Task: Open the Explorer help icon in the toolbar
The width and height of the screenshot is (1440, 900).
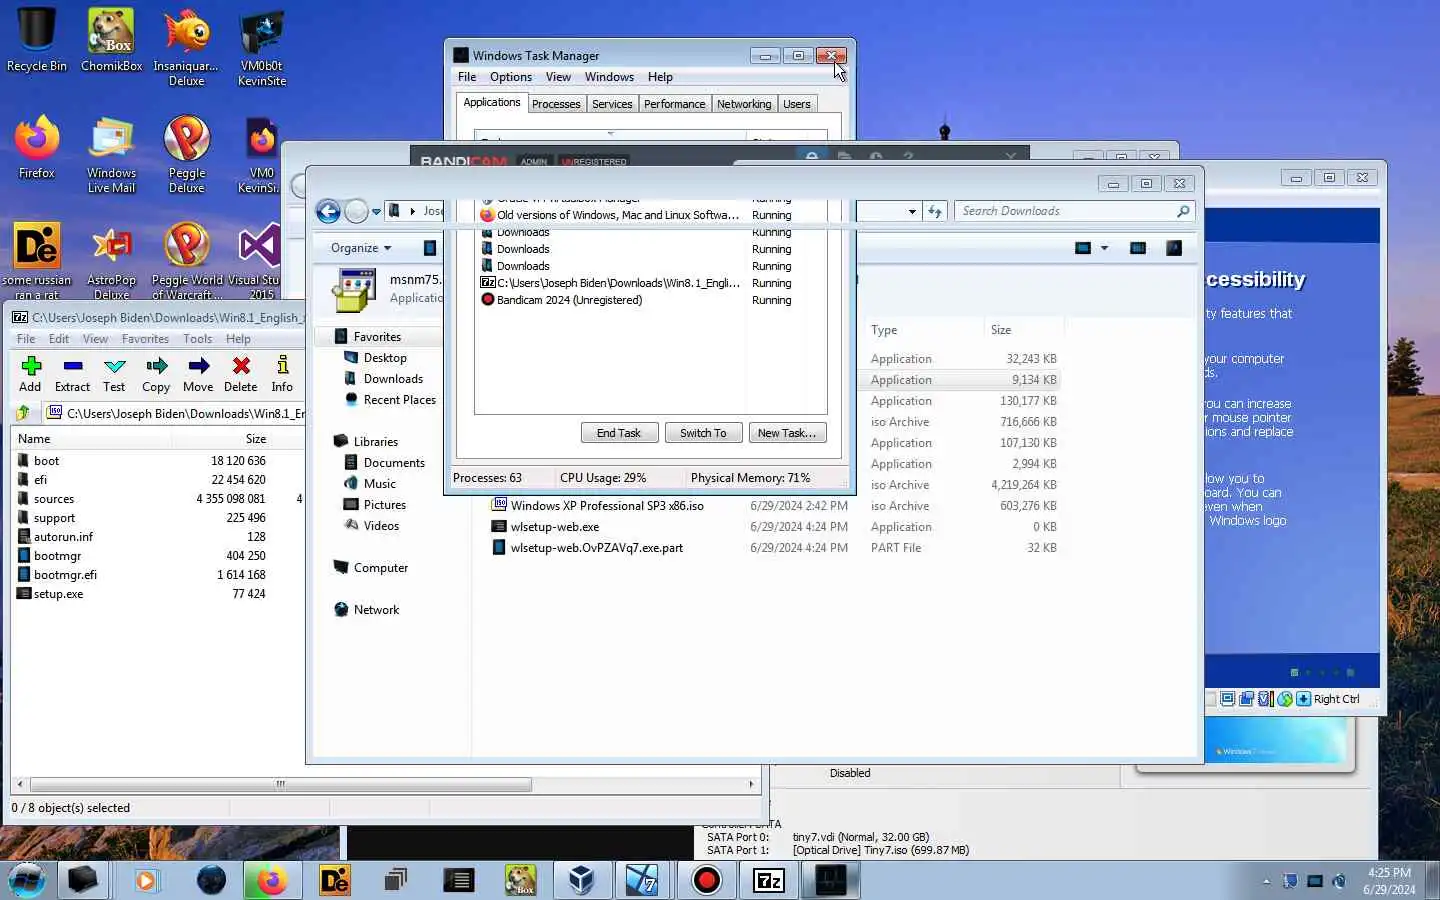Action: coord(1174,248)
